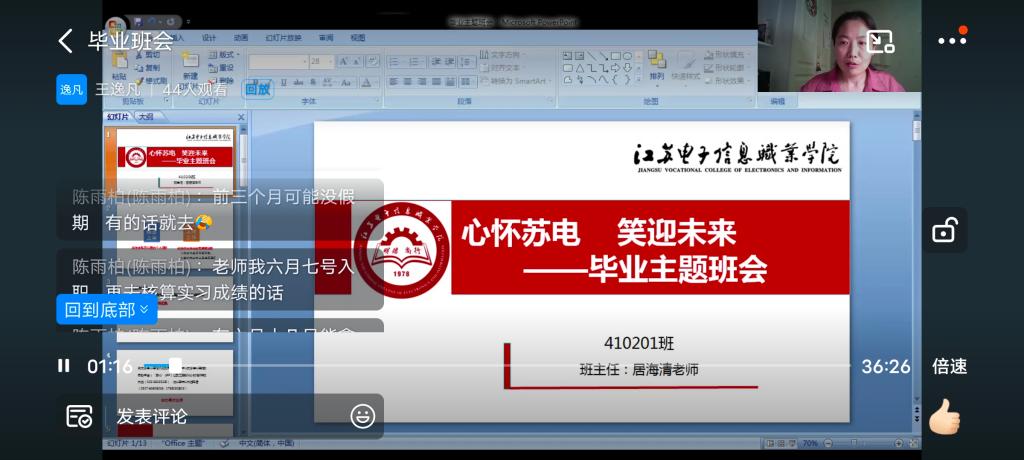The image size is (1024, 460).
Task: Click the numbered list icon in paragraph group
Action: coord(413,62)
